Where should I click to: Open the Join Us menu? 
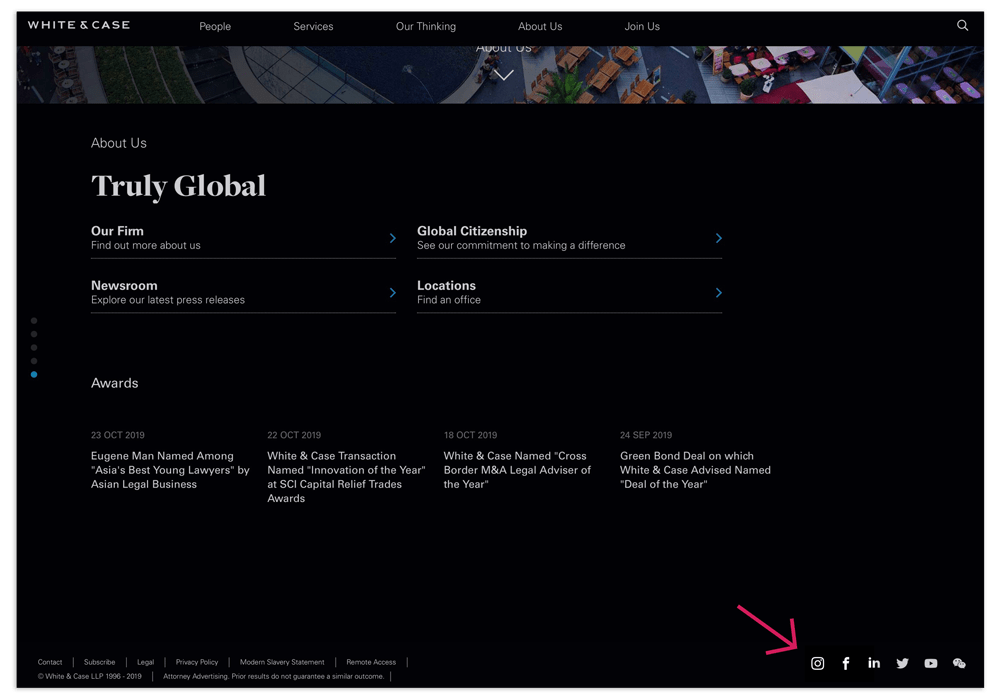642,26
